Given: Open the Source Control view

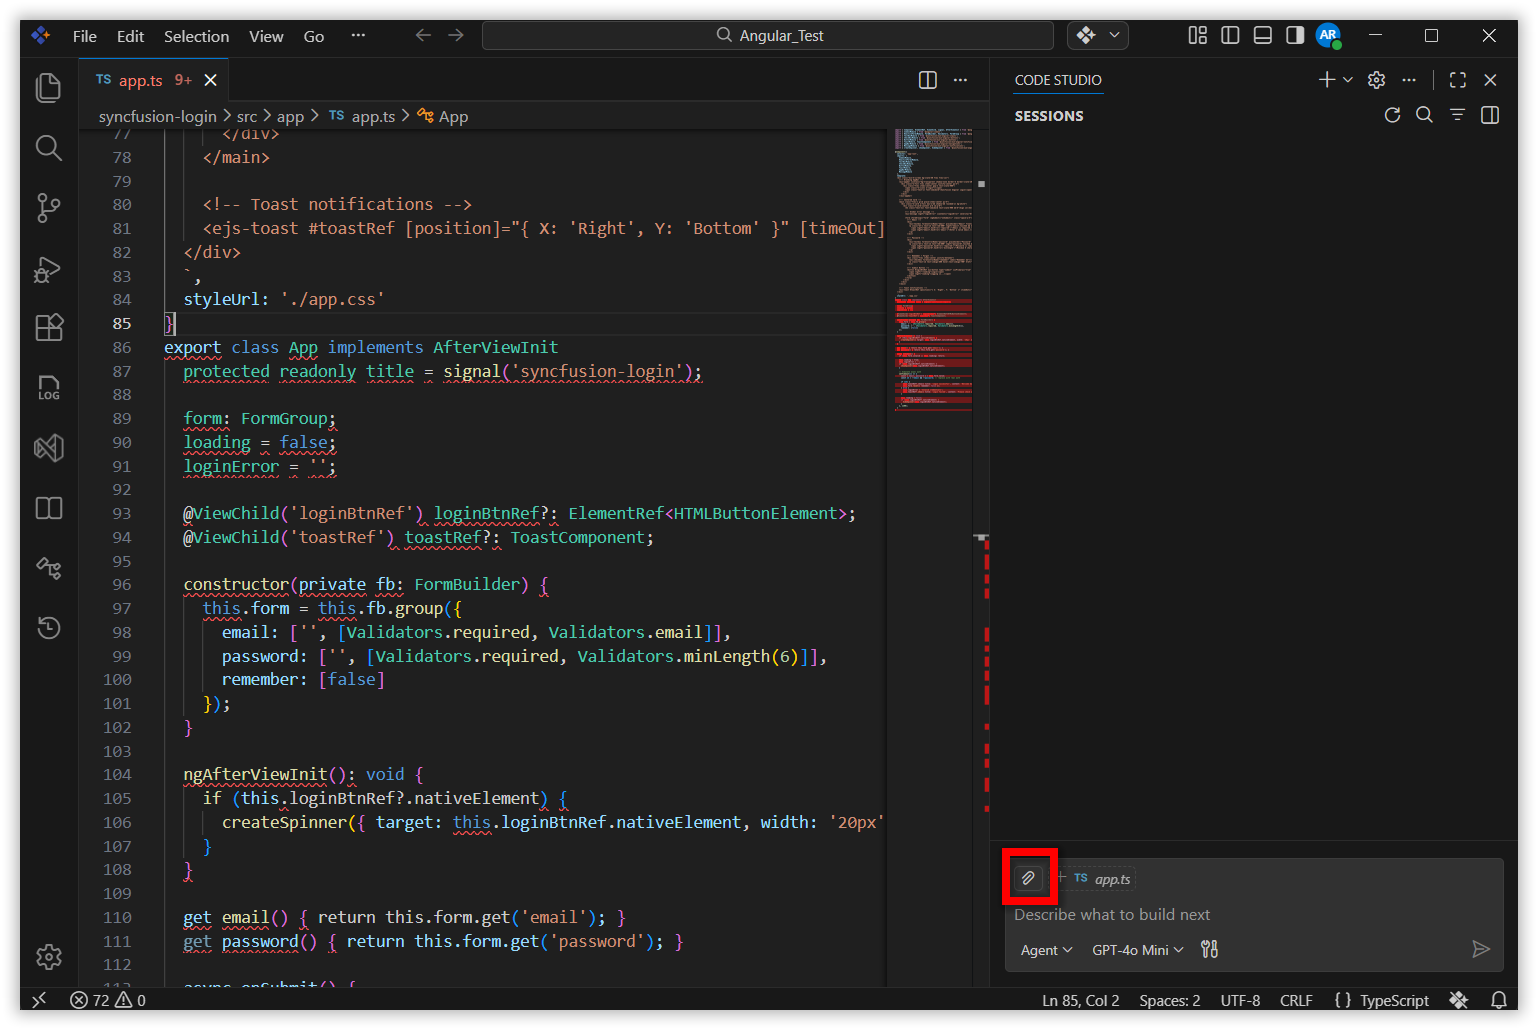Looking at the screenshot, I should [48, 208].
